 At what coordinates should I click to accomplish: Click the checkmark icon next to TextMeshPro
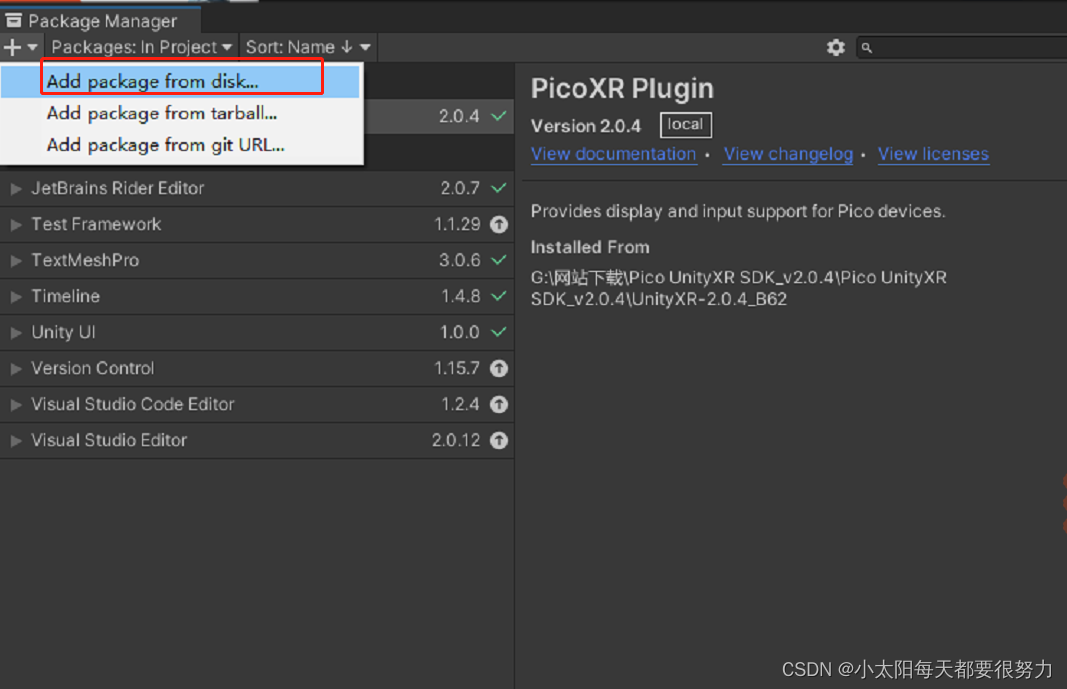[x=498, y=260]
